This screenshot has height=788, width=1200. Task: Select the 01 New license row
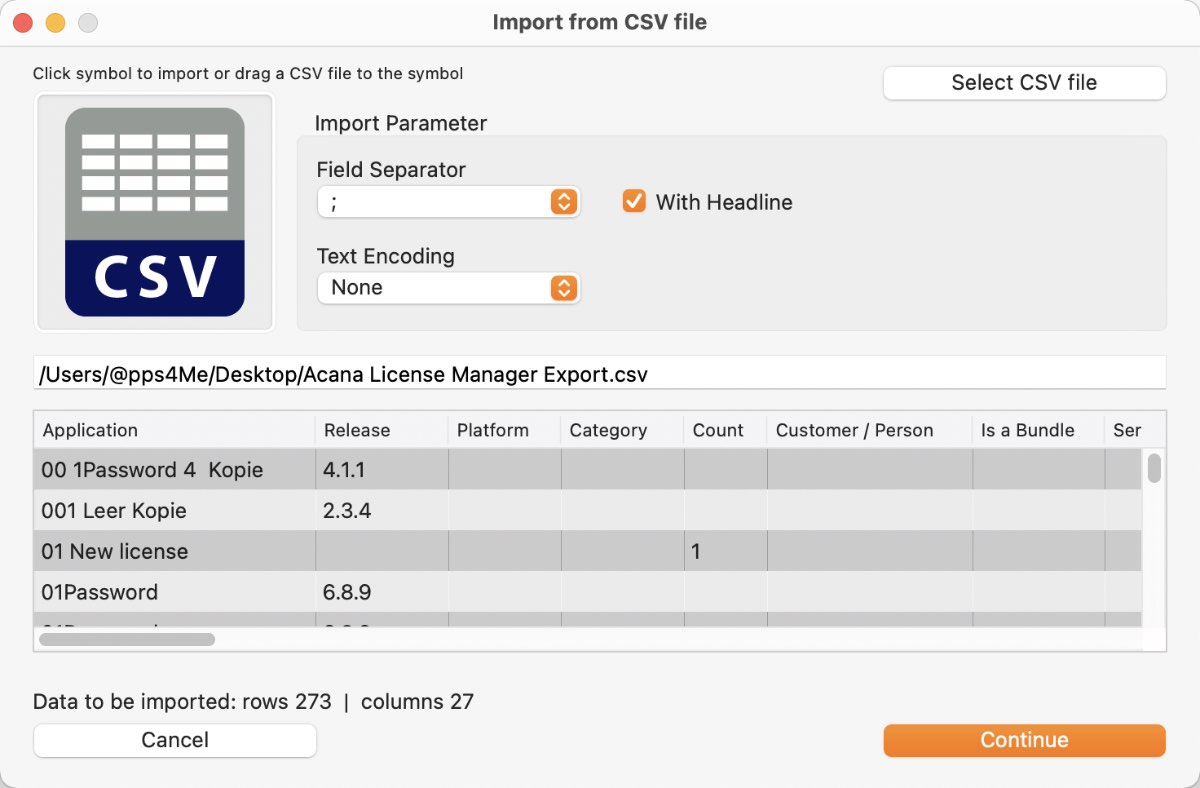pos(588,551)
